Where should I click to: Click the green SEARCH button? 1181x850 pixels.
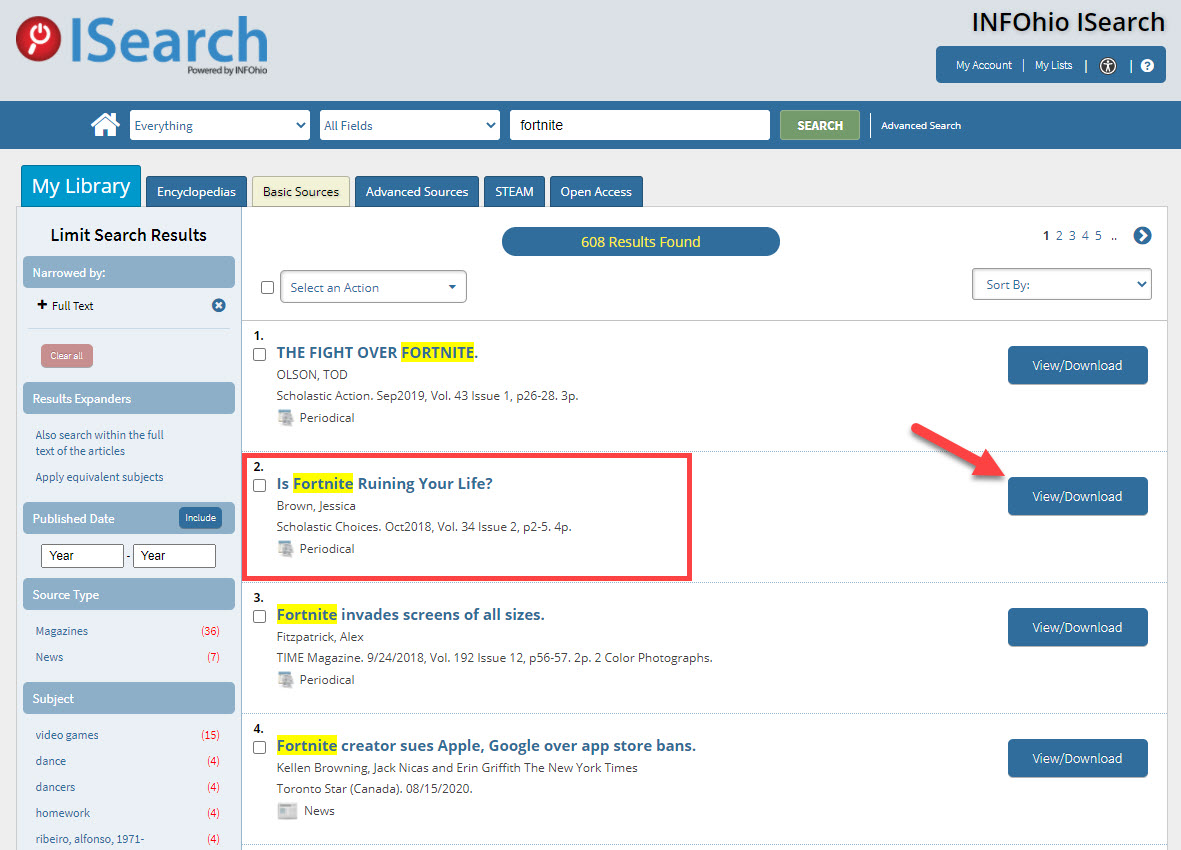[x=819, y=125]
